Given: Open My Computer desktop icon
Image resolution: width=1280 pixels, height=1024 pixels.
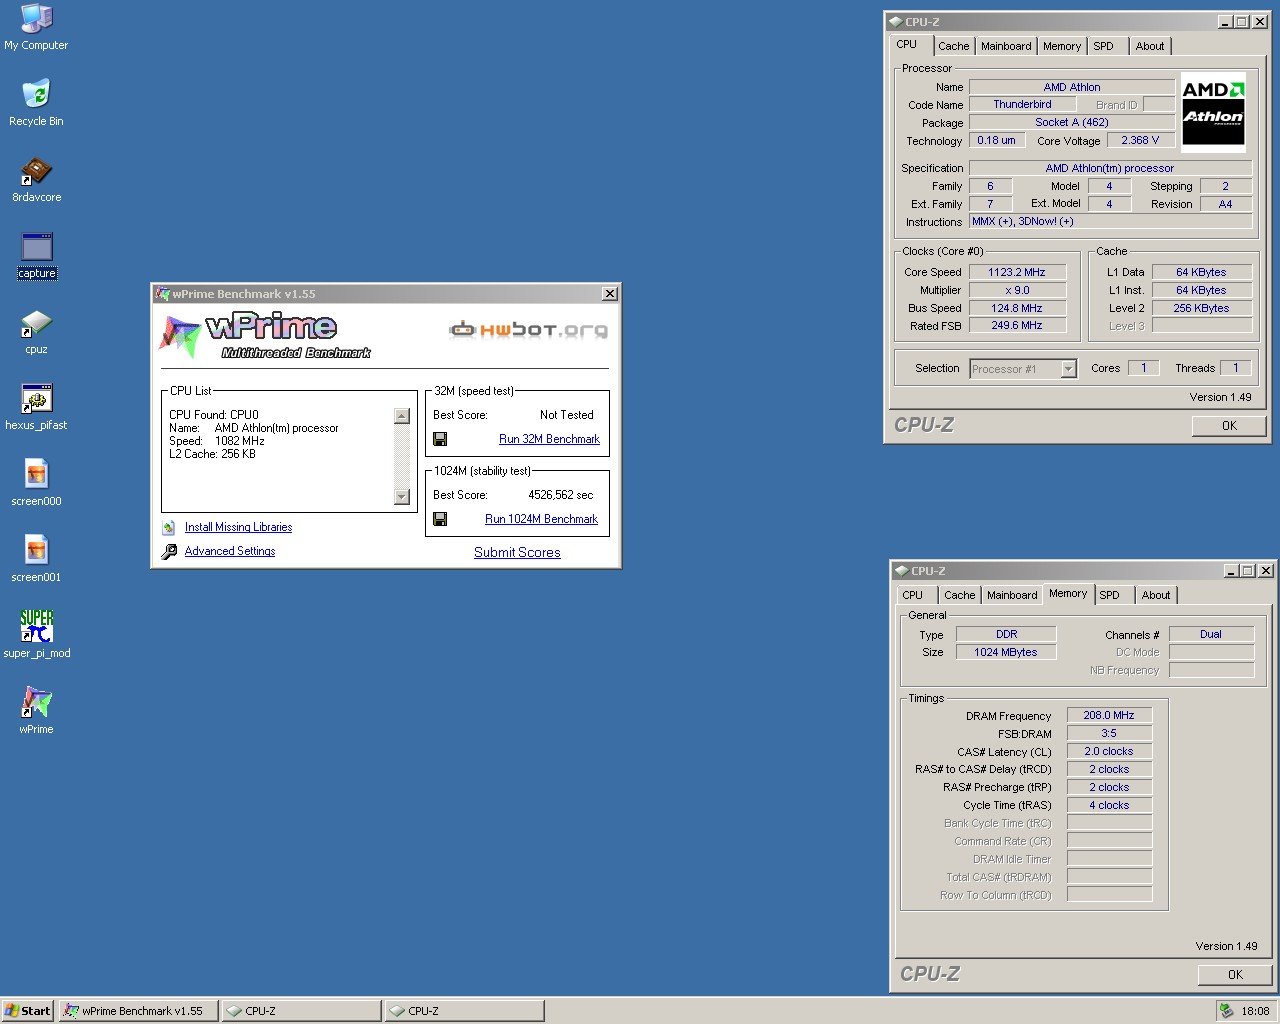Looking at the screenshot, I should point(36,27).
